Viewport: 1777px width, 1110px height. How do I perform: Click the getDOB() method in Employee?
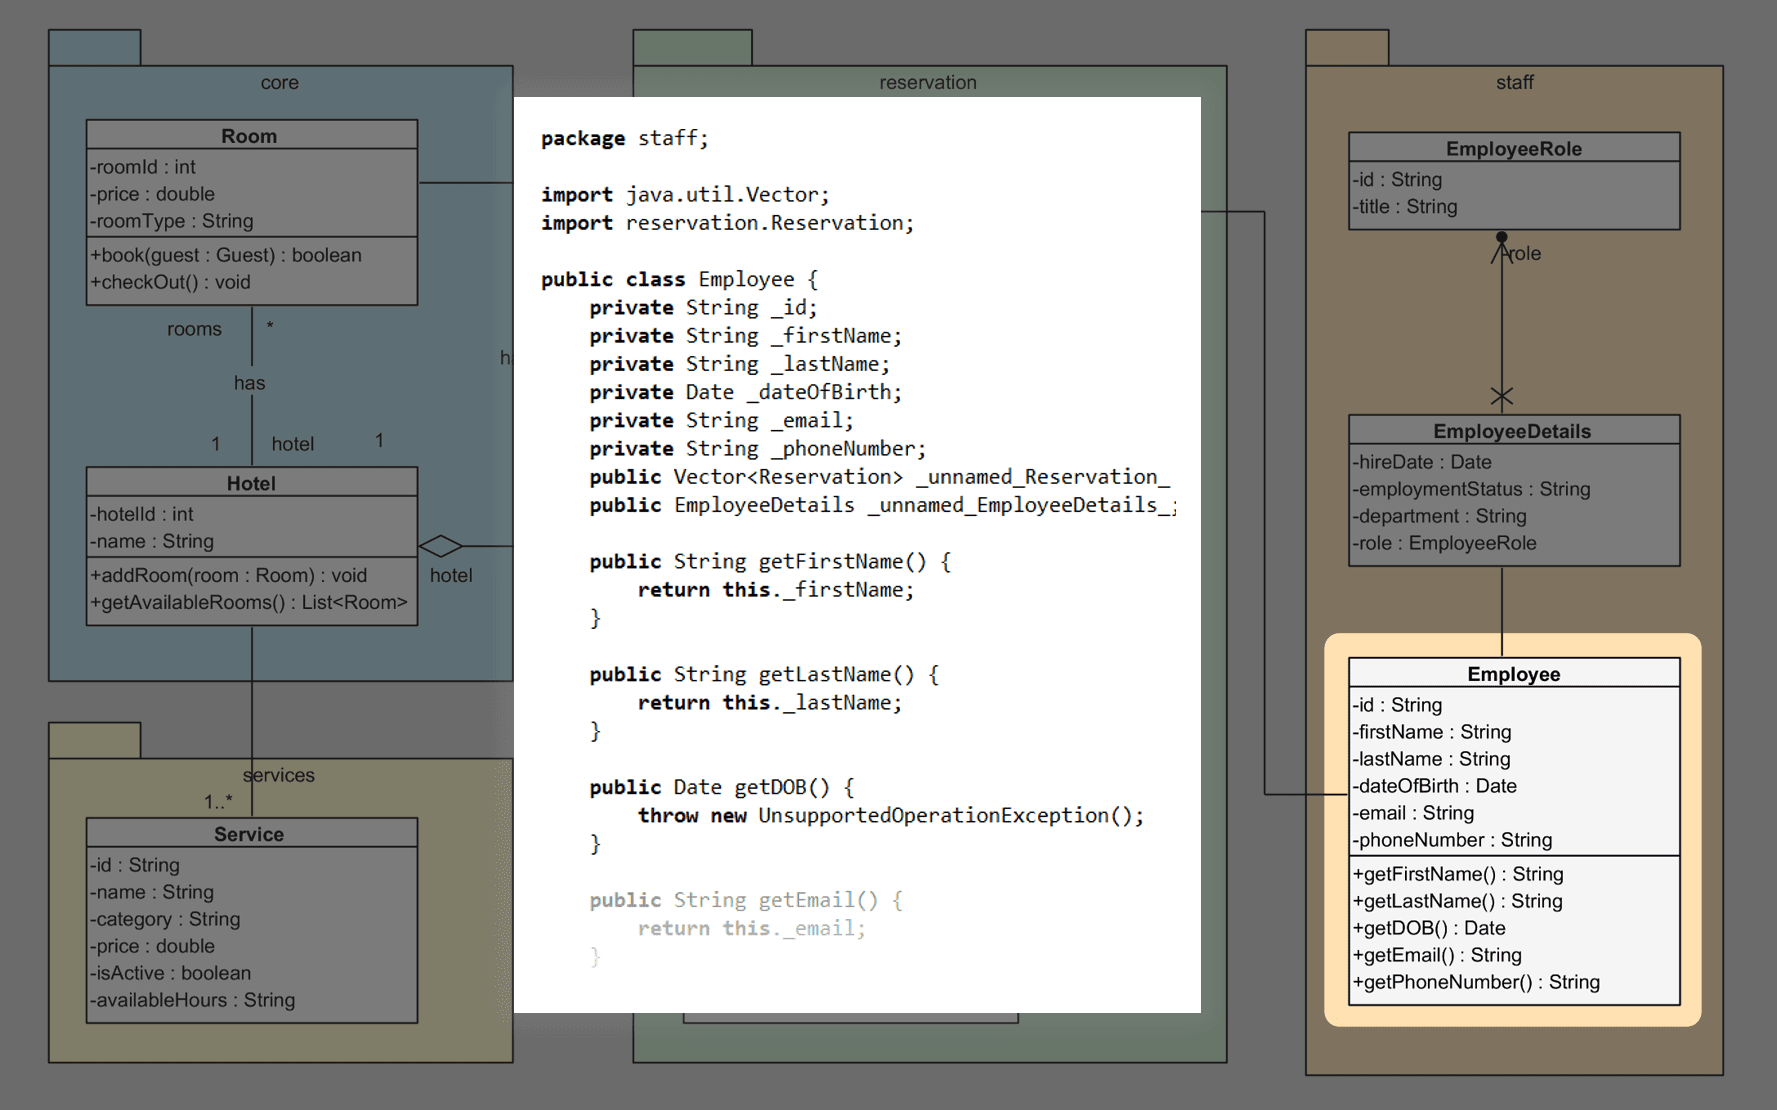point(1428,928)
